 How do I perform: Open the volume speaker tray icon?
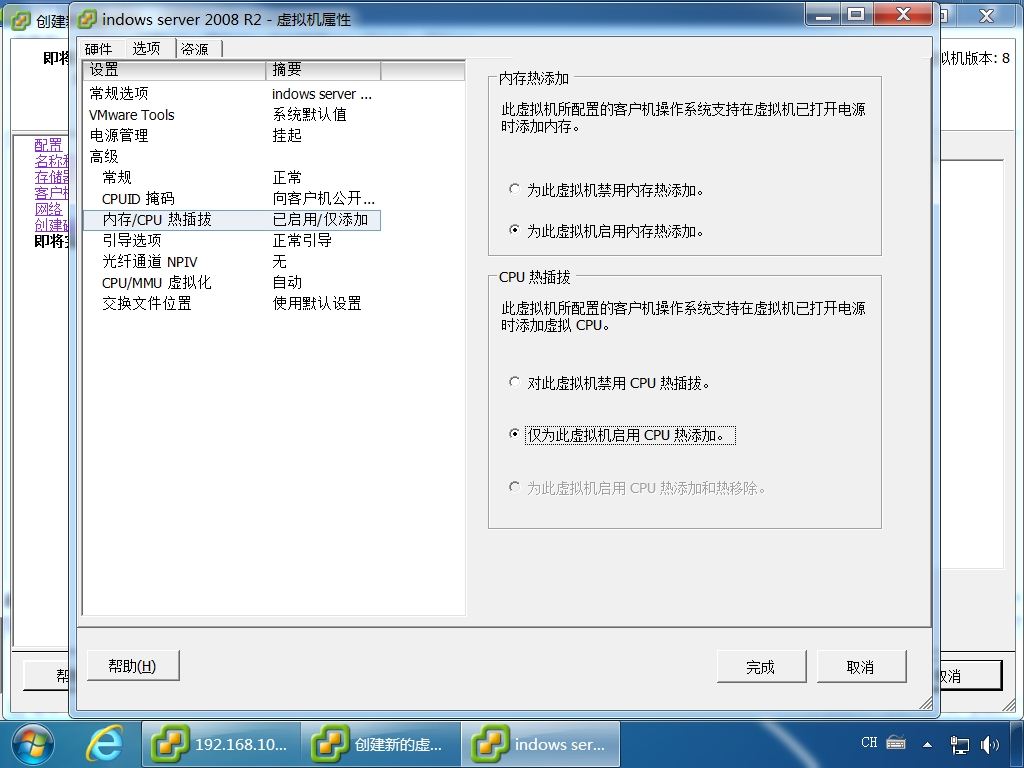click(x=990, y=744)
